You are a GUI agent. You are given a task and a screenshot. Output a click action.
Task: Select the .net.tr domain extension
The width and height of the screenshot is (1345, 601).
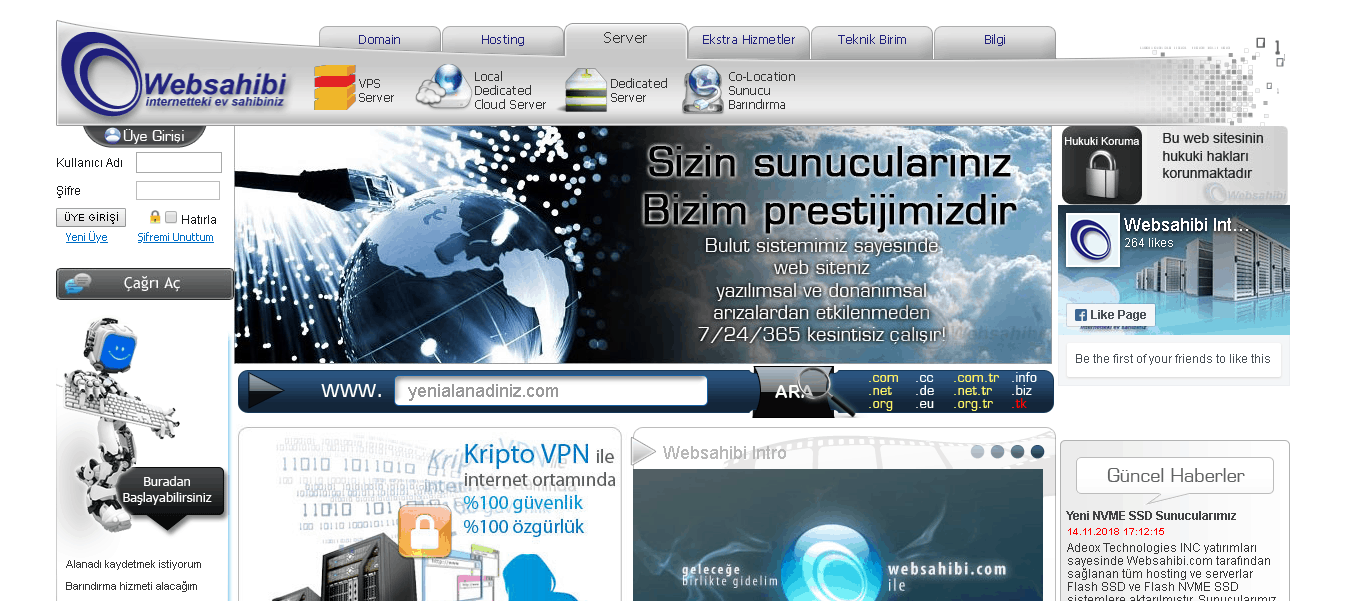tap(973, 391)
